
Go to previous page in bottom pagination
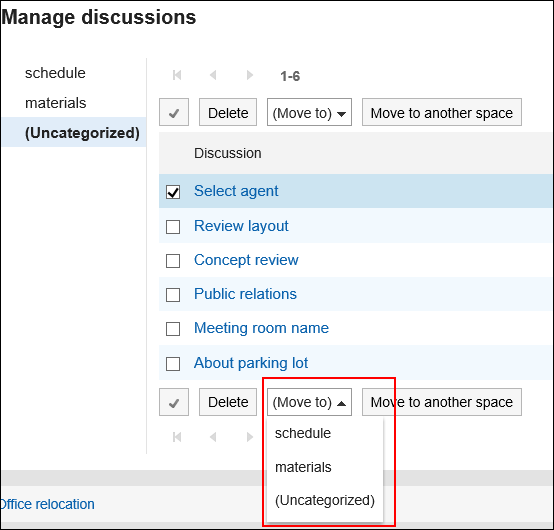pyautogui.click(x=213, y=437)
